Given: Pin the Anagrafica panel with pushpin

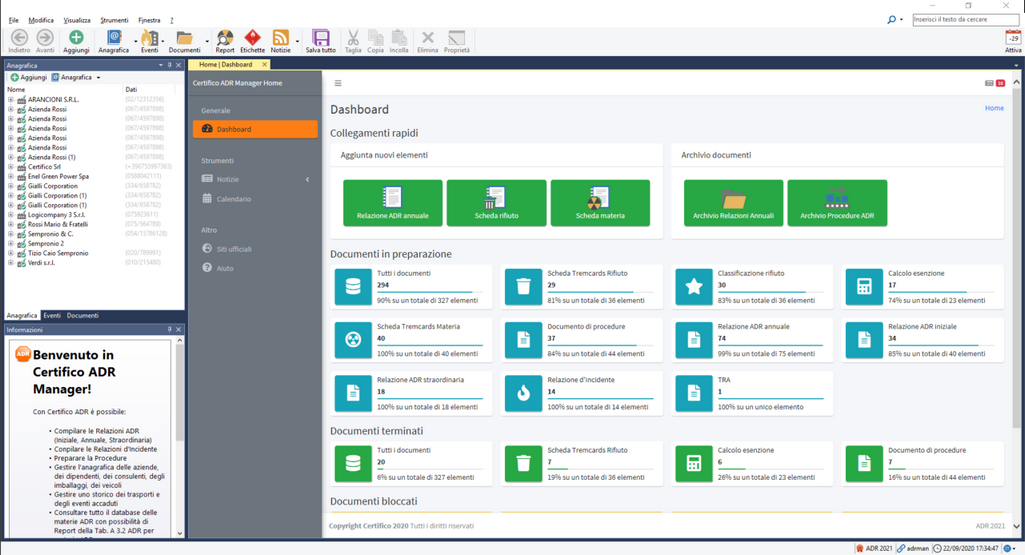Looking at the screenshot, I should 170,65.
